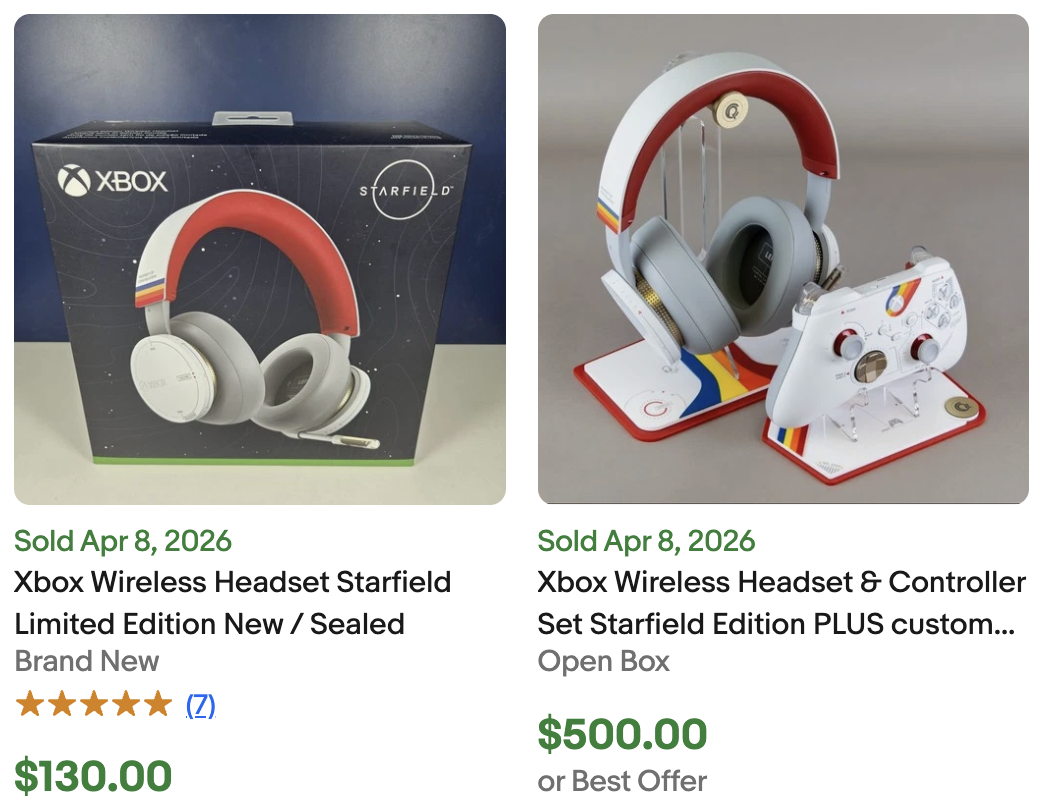
Task: Click the 'or Best Offer' label
Action: point(621,781)
